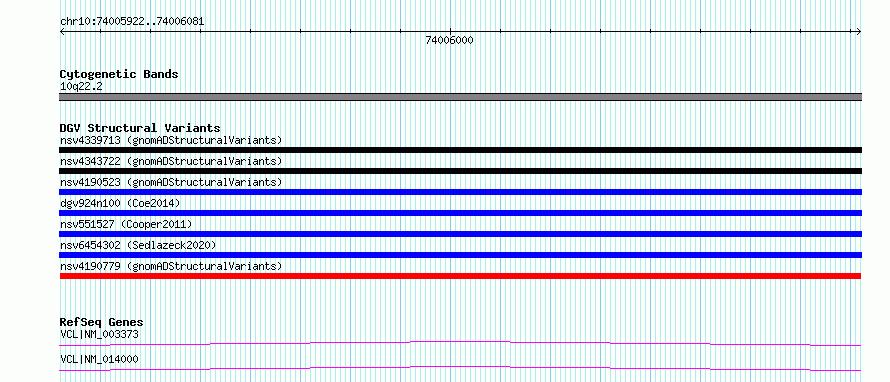Click the left arrowhead of the ruler
The image size is (890, 382).
tap(62, 31)
